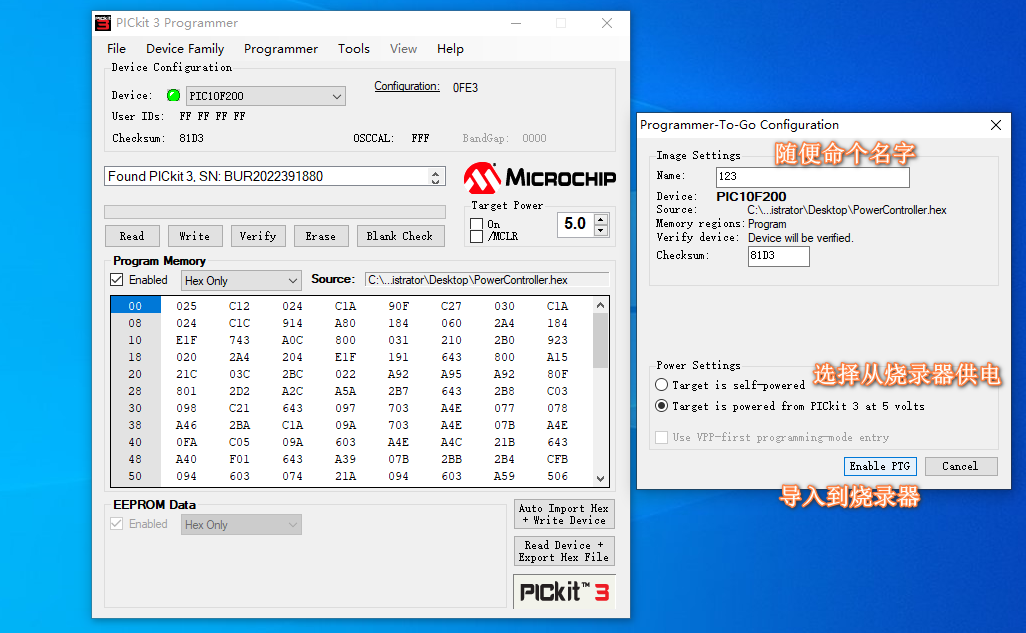Increase target voltage with up arrow
The image size is (1026, 633).
601,219
